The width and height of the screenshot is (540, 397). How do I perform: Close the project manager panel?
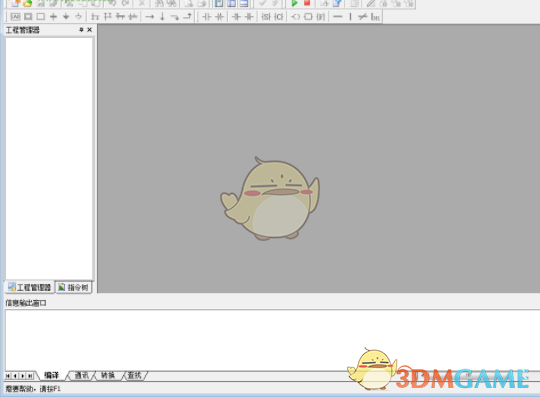(90, 30)
